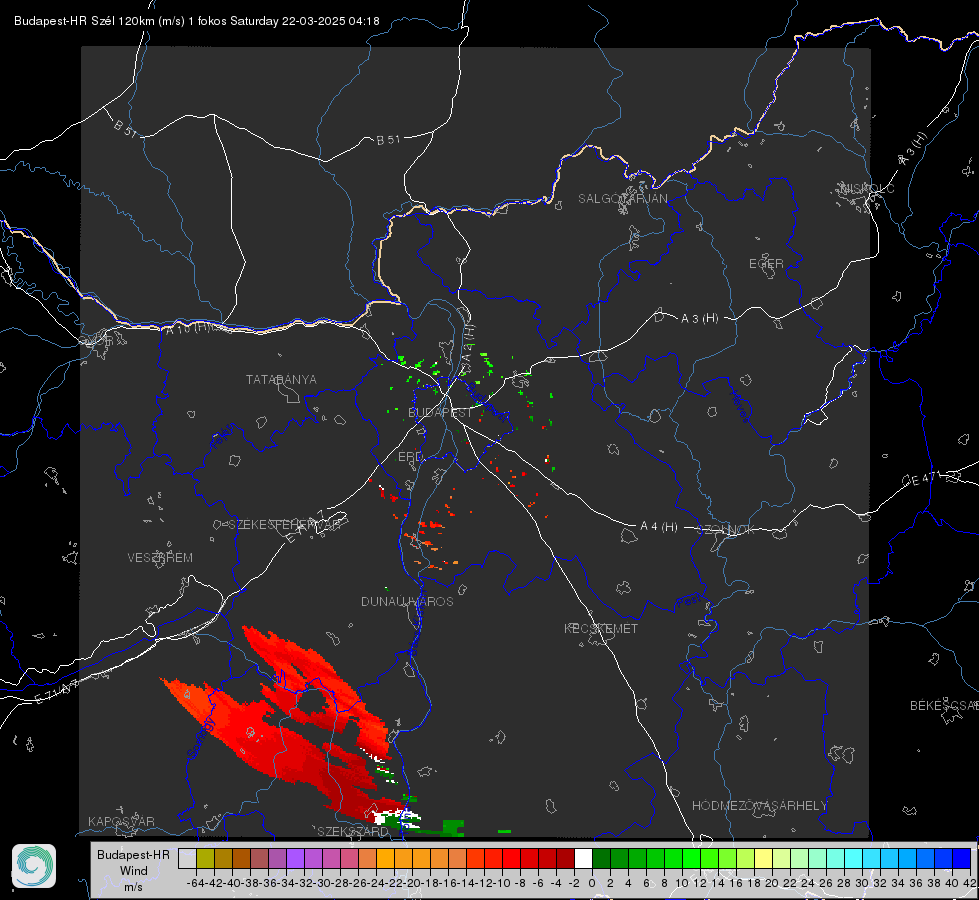Click the -64 legend value

pos(195,883)
